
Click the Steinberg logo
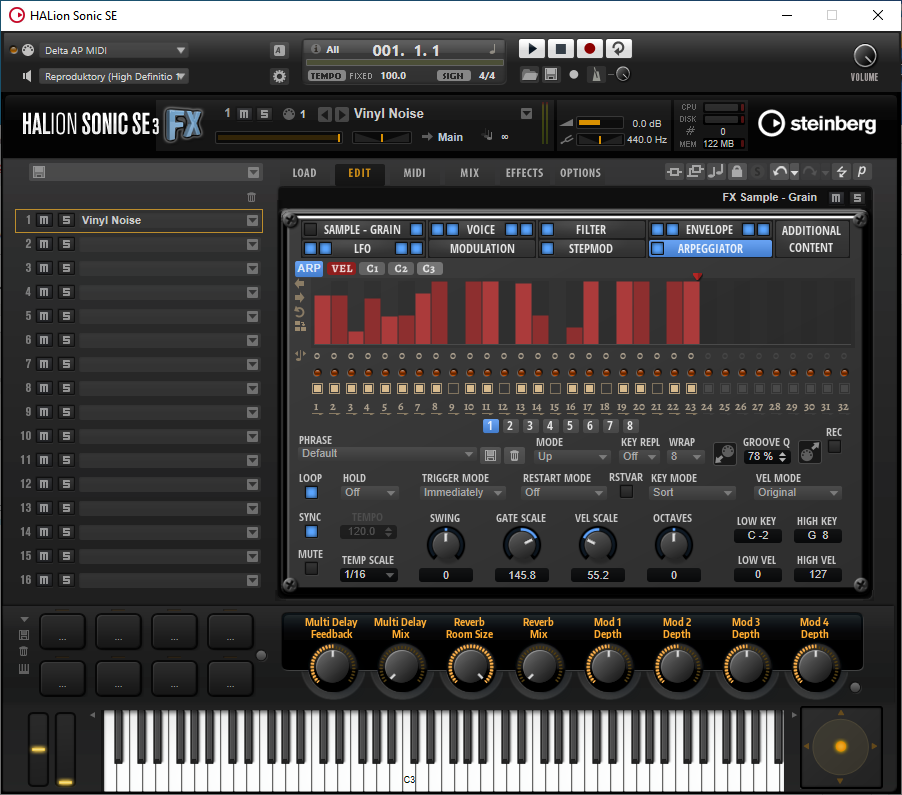[x=817, y=123]
